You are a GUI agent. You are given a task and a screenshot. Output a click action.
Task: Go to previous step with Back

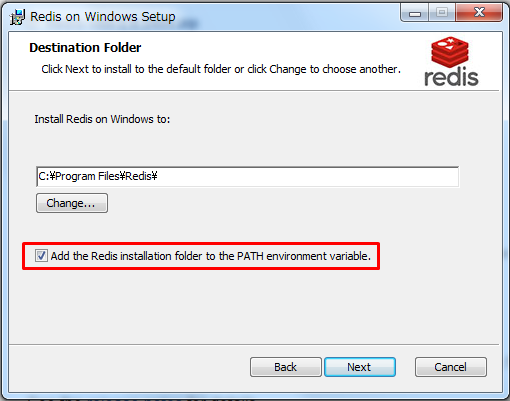[286, 367]
